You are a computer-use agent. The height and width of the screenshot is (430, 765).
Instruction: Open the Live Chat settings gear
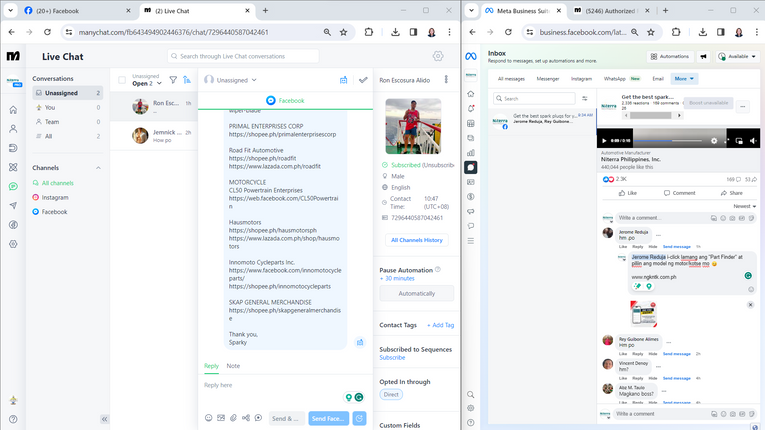coord(438,56)
